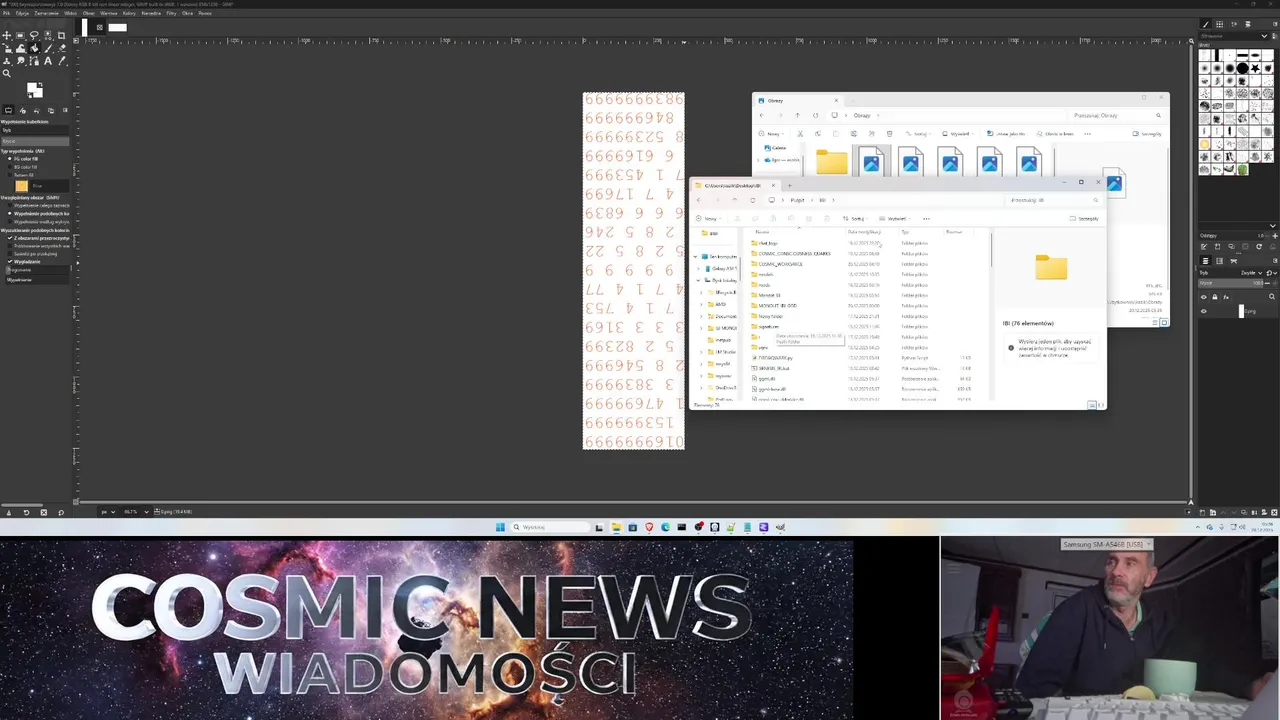Refresh the IBI Explorer window
Image resolution: width=1280 pixels, height=720 pixels.
point(753,200)
